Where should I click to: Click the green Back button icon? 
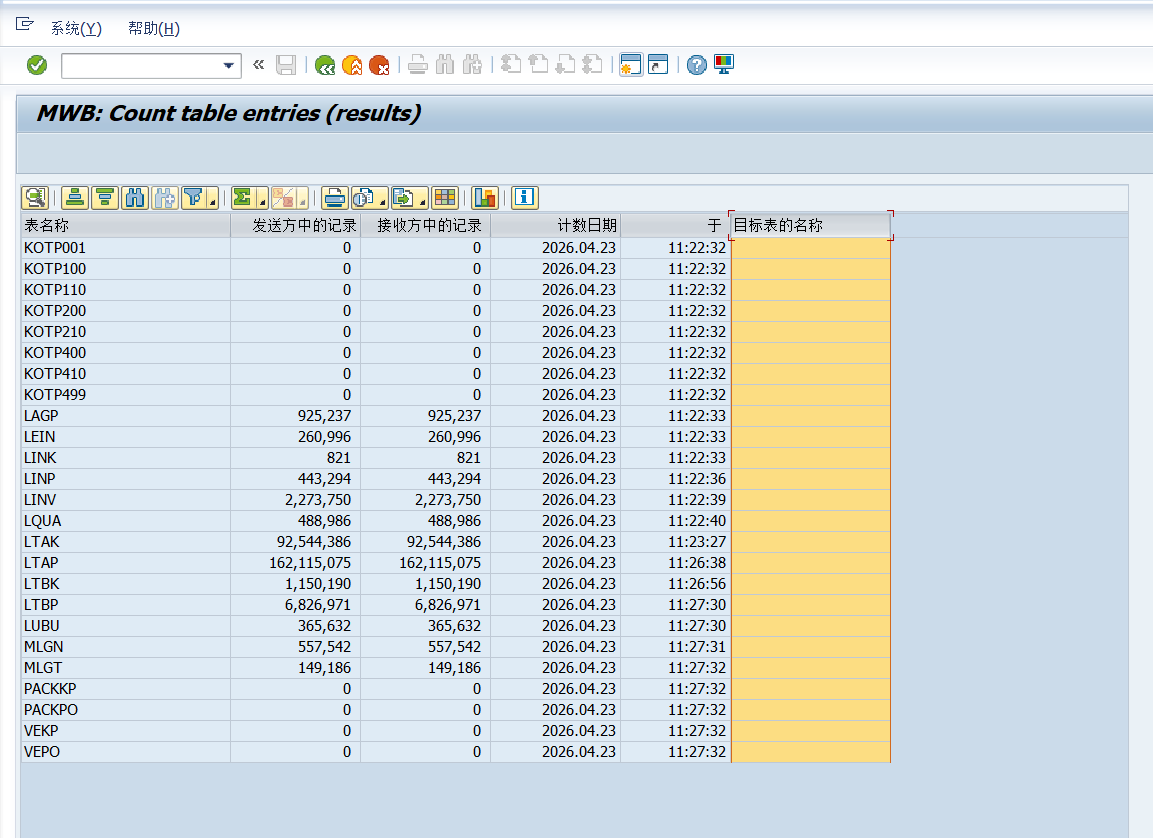pyautogui.click(x=325, y=65)
